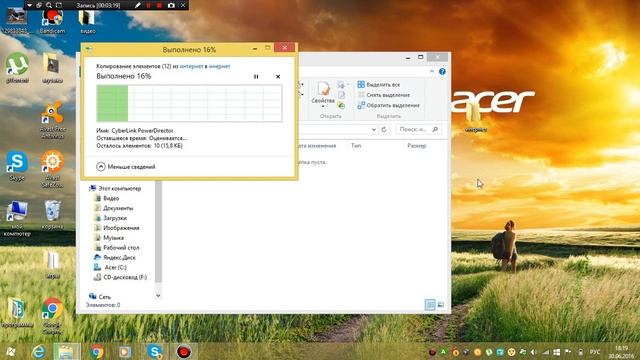Open Internet Explorer from taskbar
The height and width of the screenshot is (360, 640).
[x=39, y=351]
